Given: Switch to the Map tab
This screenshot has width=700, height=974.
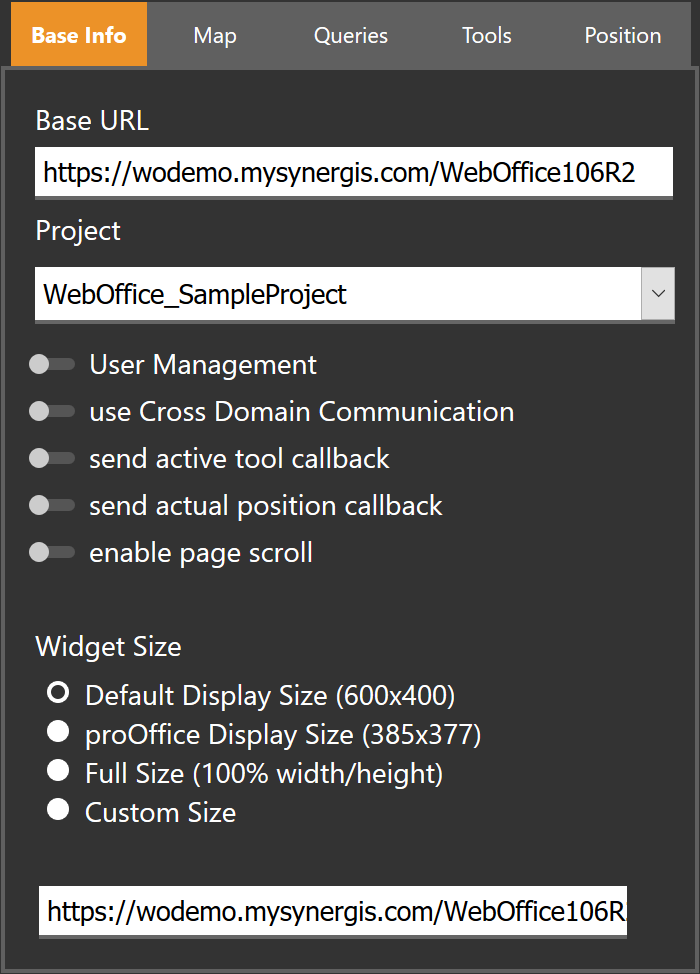Looking at the screenshot, I should pos(215,35).
